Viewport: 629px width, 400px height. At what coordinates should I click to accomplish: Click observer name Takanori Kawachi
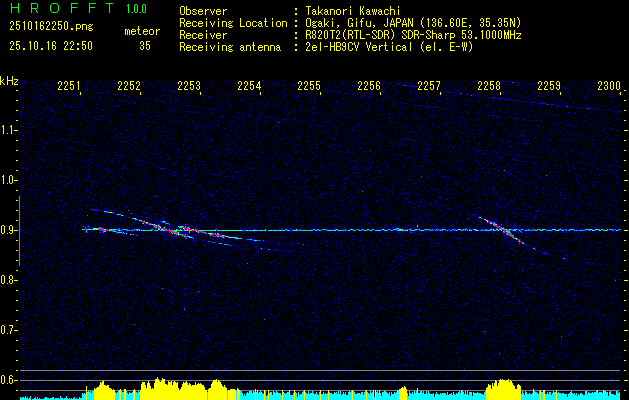pyautogui.click(x=353, y=11)
